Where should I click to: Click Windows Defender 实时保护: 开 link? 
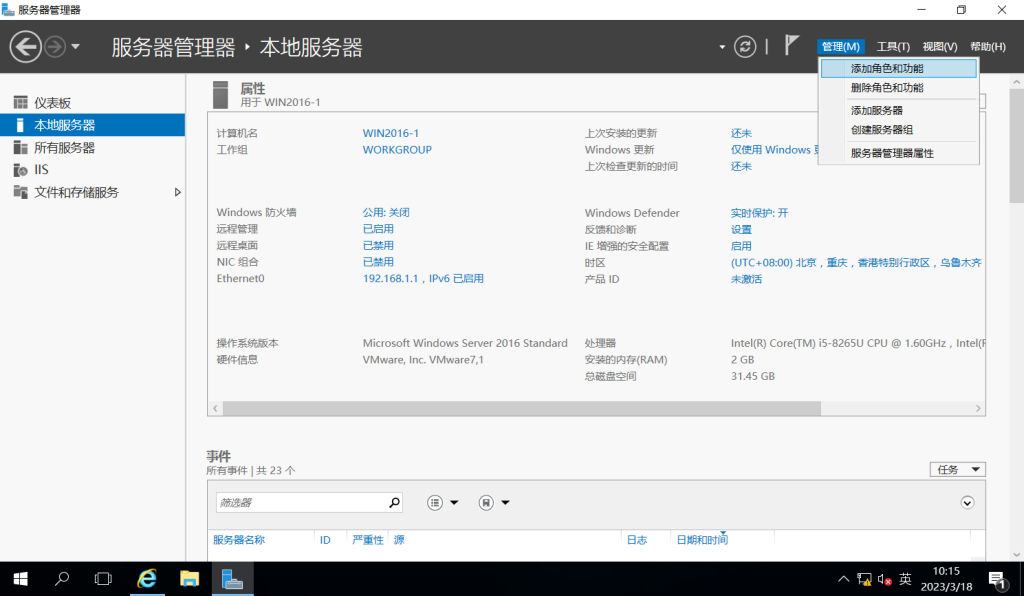[x=760, y=213]
